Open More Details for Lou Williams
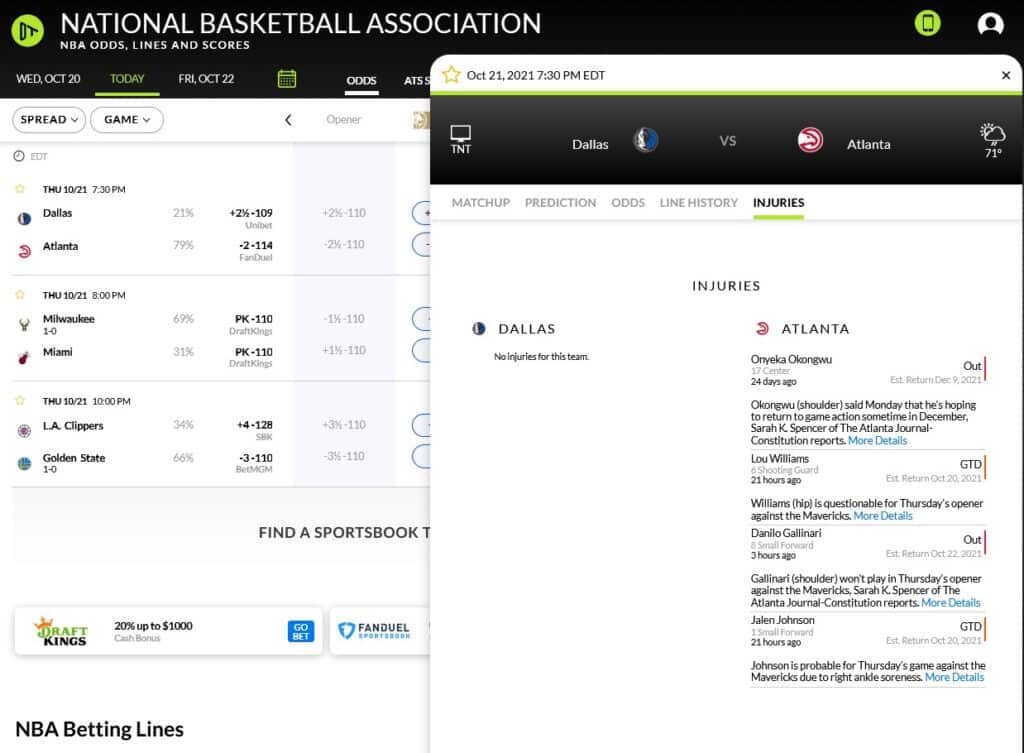The image size is (1024, 753). click(883, 515)
